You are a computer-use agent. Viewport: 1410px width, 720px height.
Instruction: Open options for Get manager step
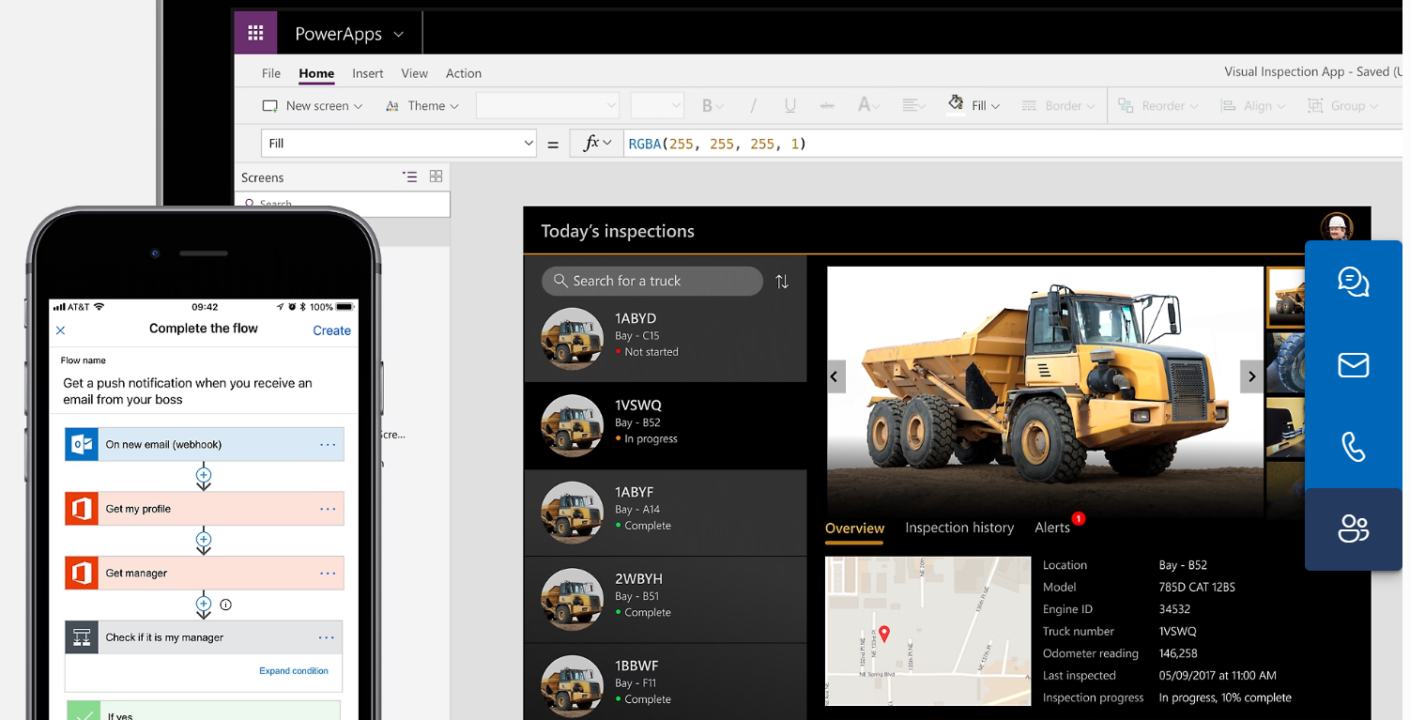(327, 573)
